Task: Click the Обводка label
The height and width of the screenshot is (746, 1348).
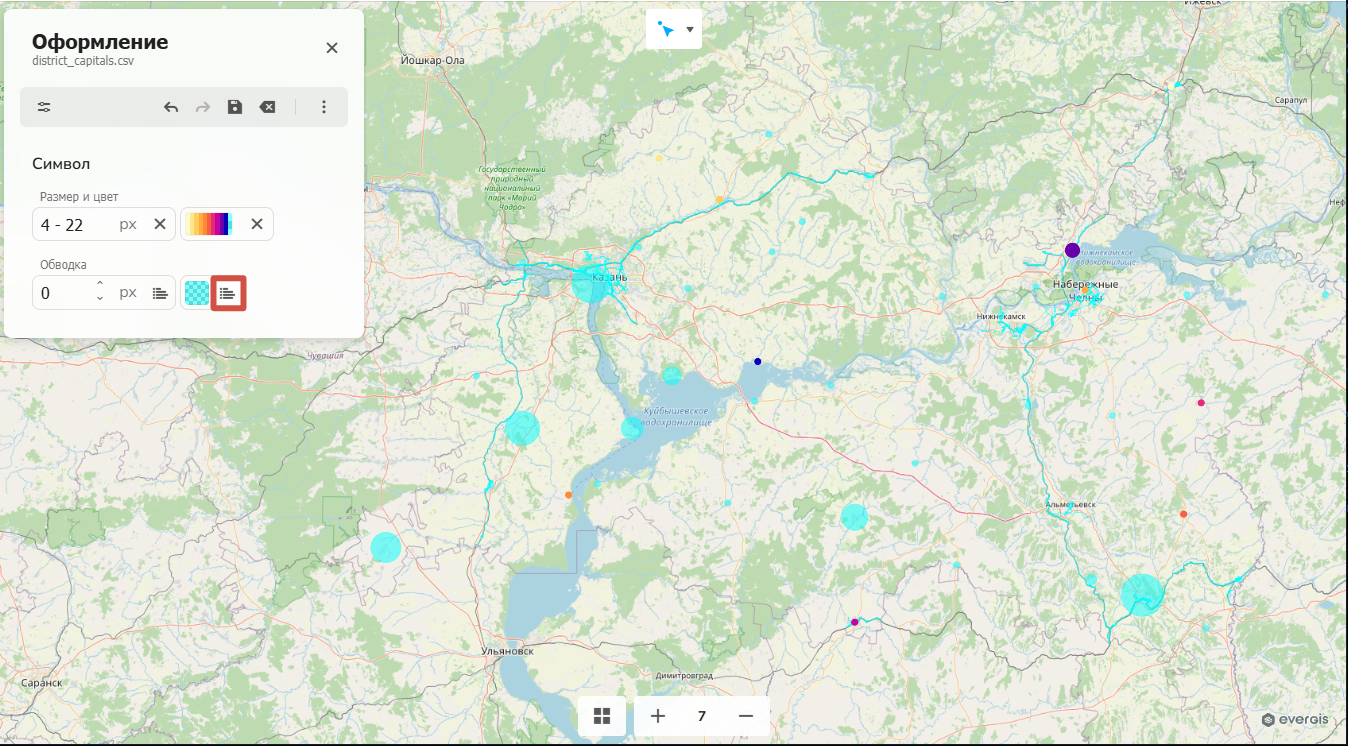Action: pyautogui.click(x=63, y=265)
